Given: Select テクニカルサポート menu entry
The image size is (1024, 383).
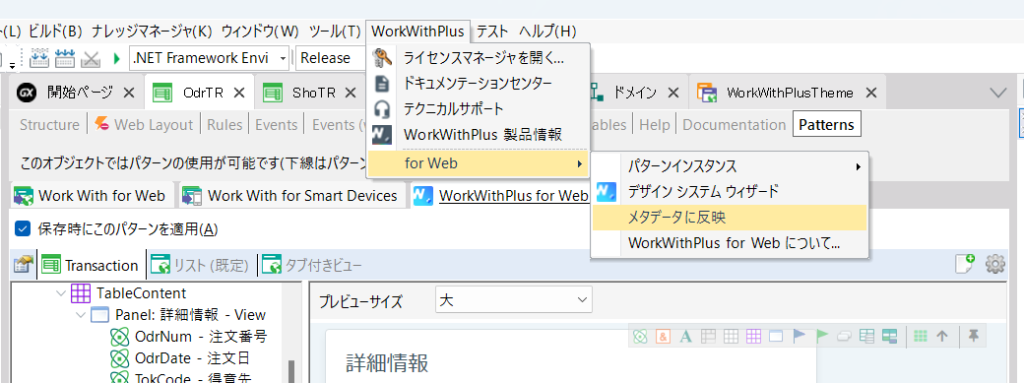Looking at the screenshot, I should (479, 109).
